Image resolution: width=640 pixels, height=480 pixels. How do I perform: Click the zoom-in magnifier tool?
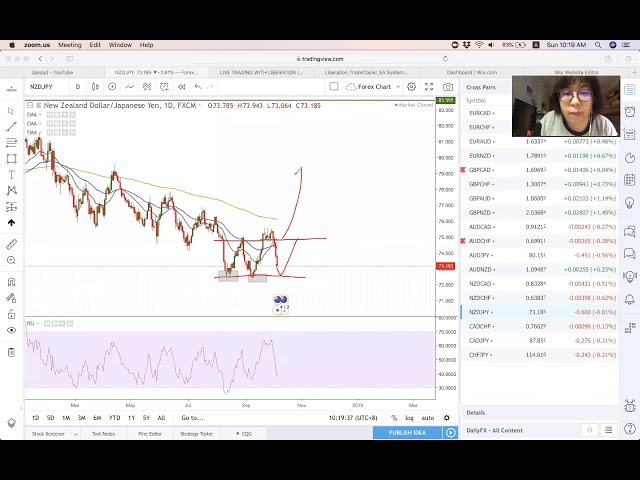(11, 260)
